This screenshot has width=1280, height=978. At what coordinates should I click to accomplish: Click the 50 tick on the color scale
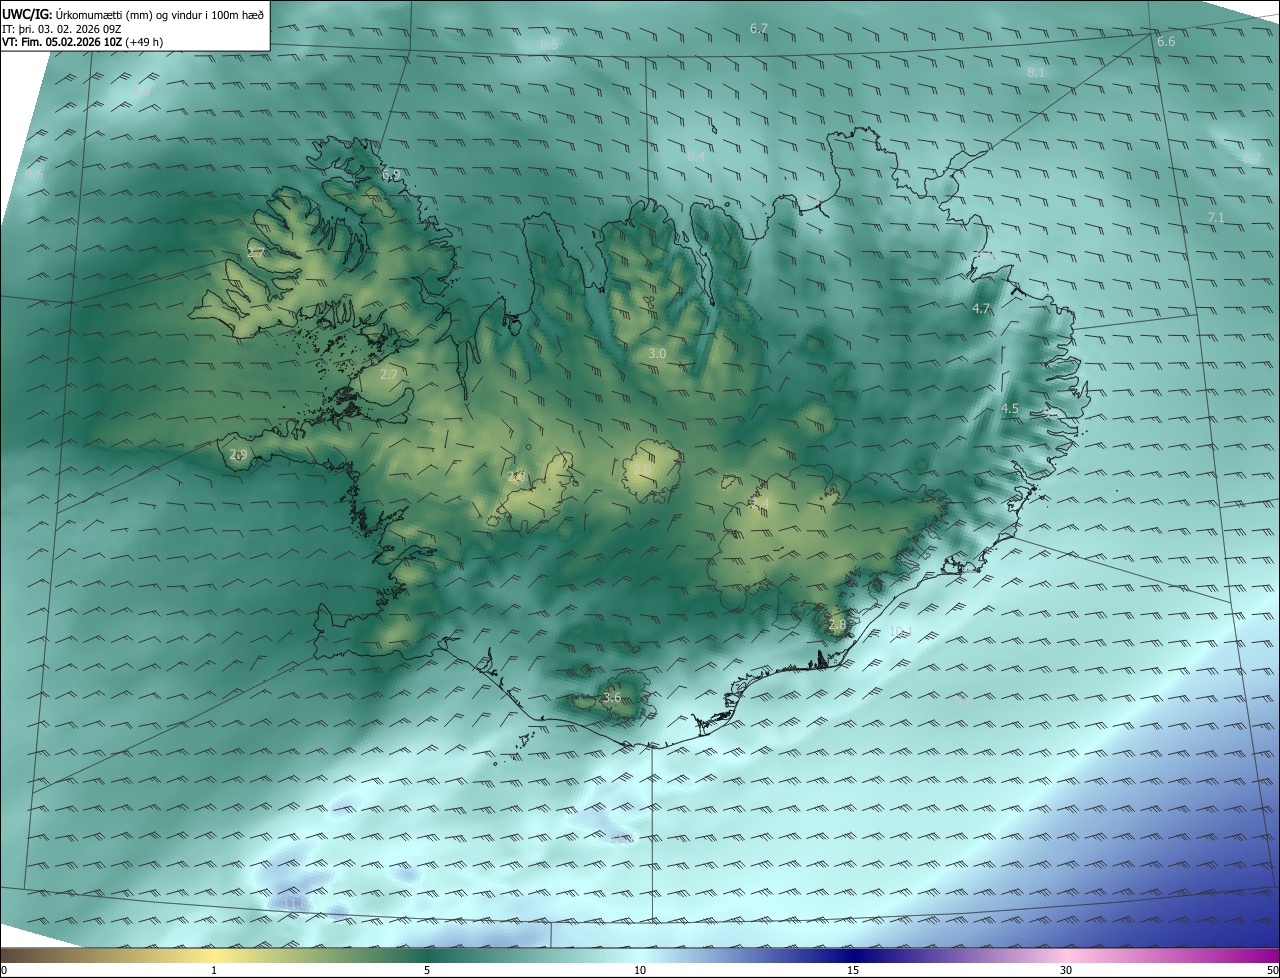coord(1272,970)
